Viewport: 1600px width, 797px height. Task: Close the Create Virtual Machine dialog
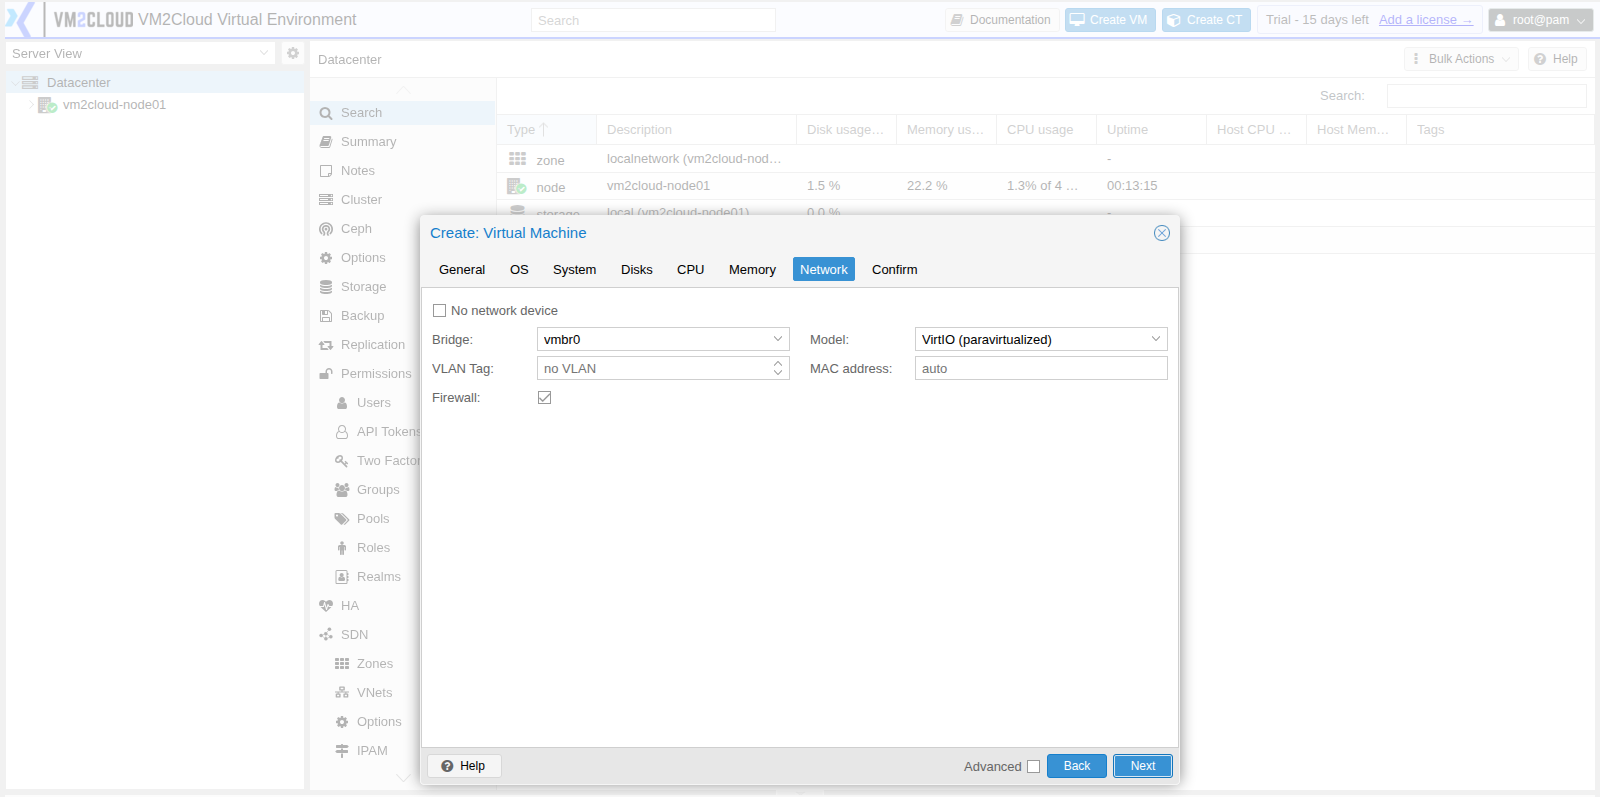coord(1162,233)
